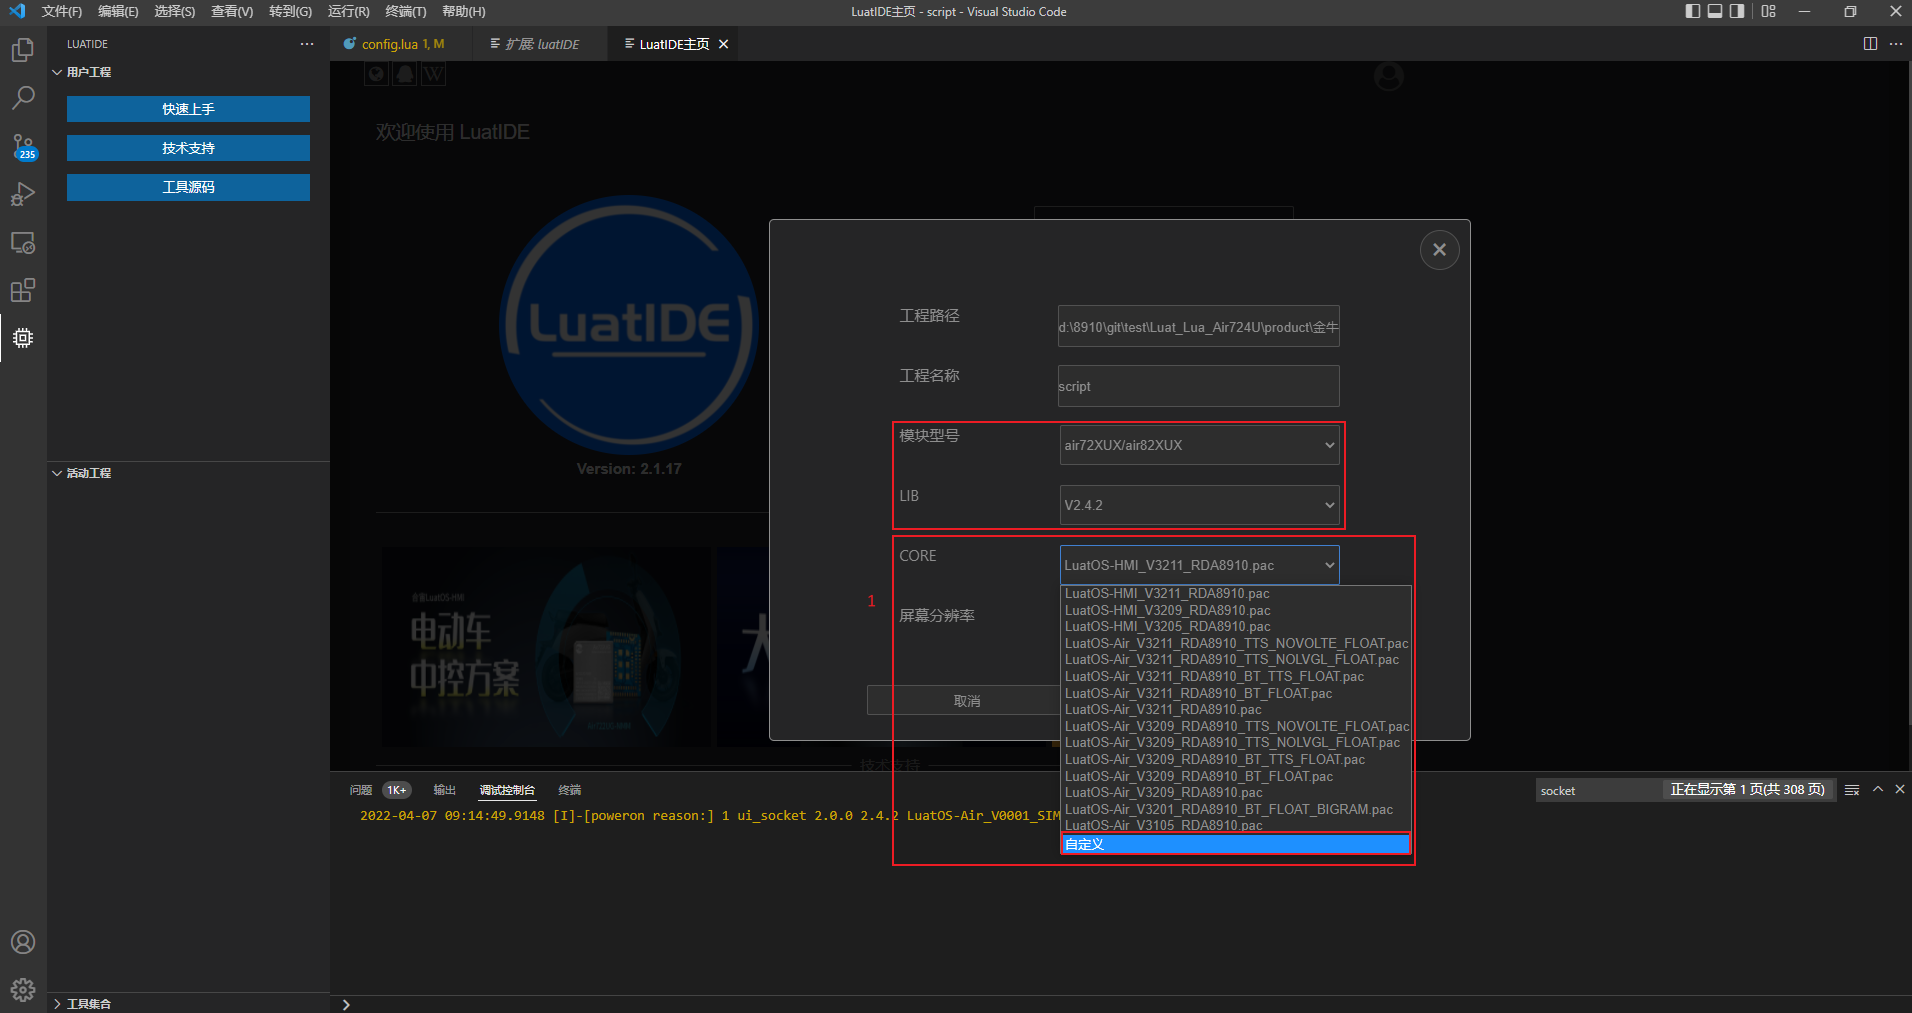Open the 编辑(E) menu
Viewport: 1912px width, 1013px height.
118,11
